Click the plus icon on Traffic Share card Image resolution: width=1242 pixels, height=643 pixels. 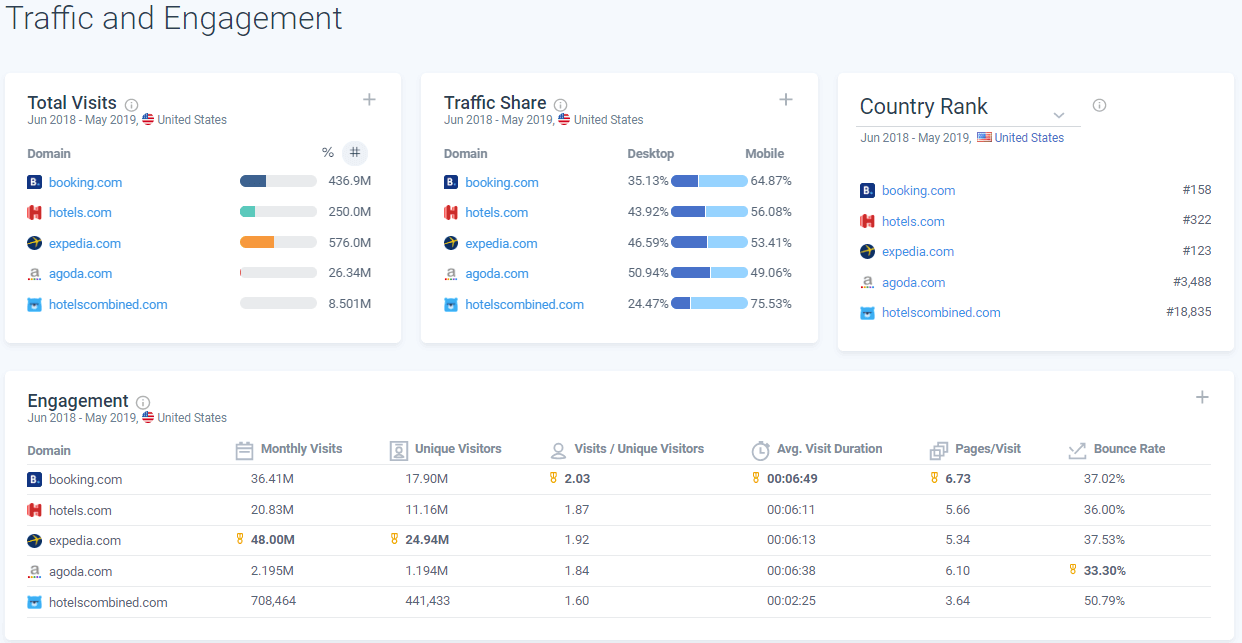(786, 99)
